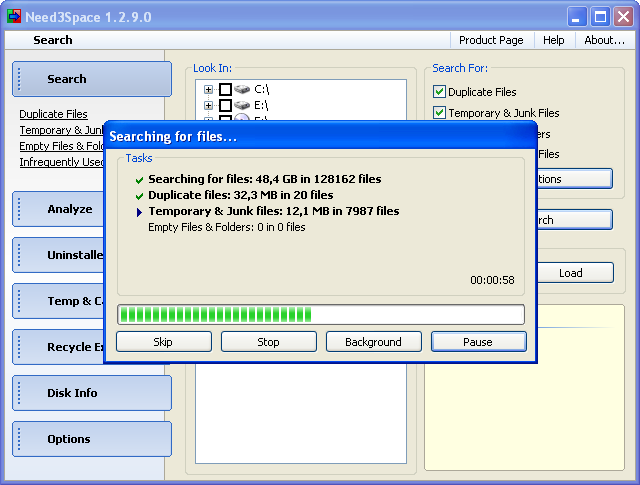Click the Need3Space app icon in title bar

14,16
